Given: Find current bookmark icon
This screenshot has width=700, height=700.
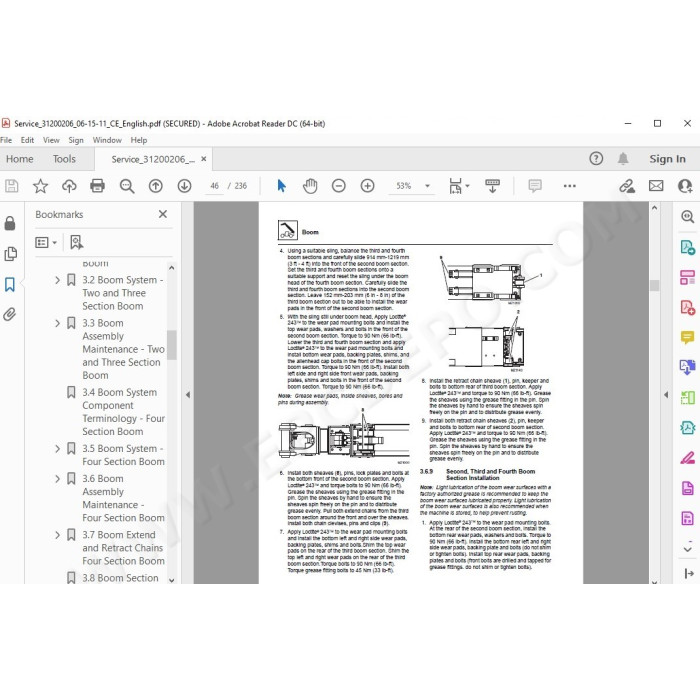Looking at the screenshot, I should 76,242.
